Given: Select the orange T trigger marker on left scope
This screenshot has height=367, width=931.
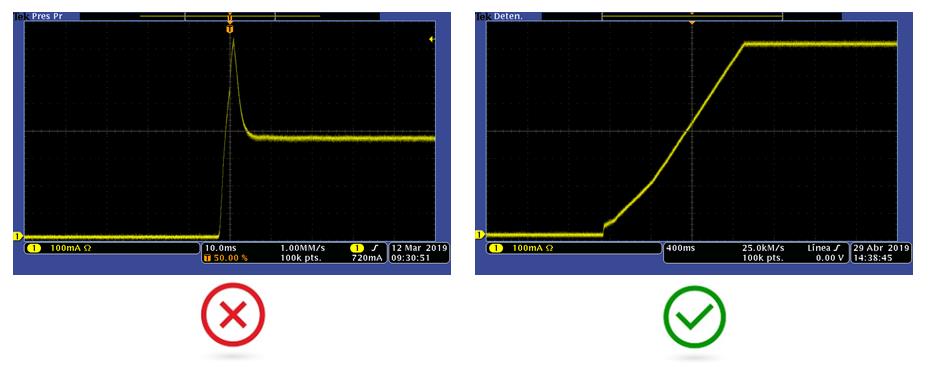Looking at the screenshot, I should click(x=230, y=29).
